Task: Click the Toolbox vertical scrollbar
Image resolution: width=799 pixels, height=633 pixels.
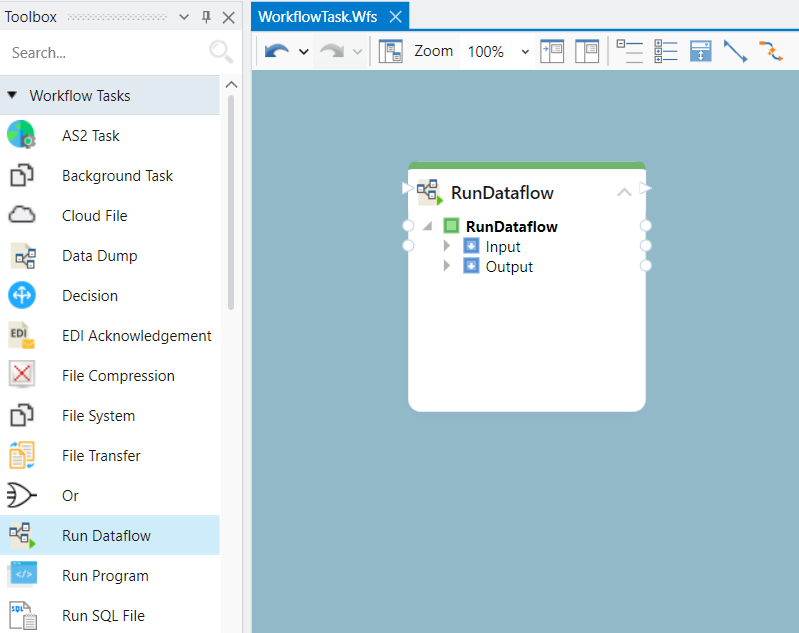Action: click(x=231, y=200)
